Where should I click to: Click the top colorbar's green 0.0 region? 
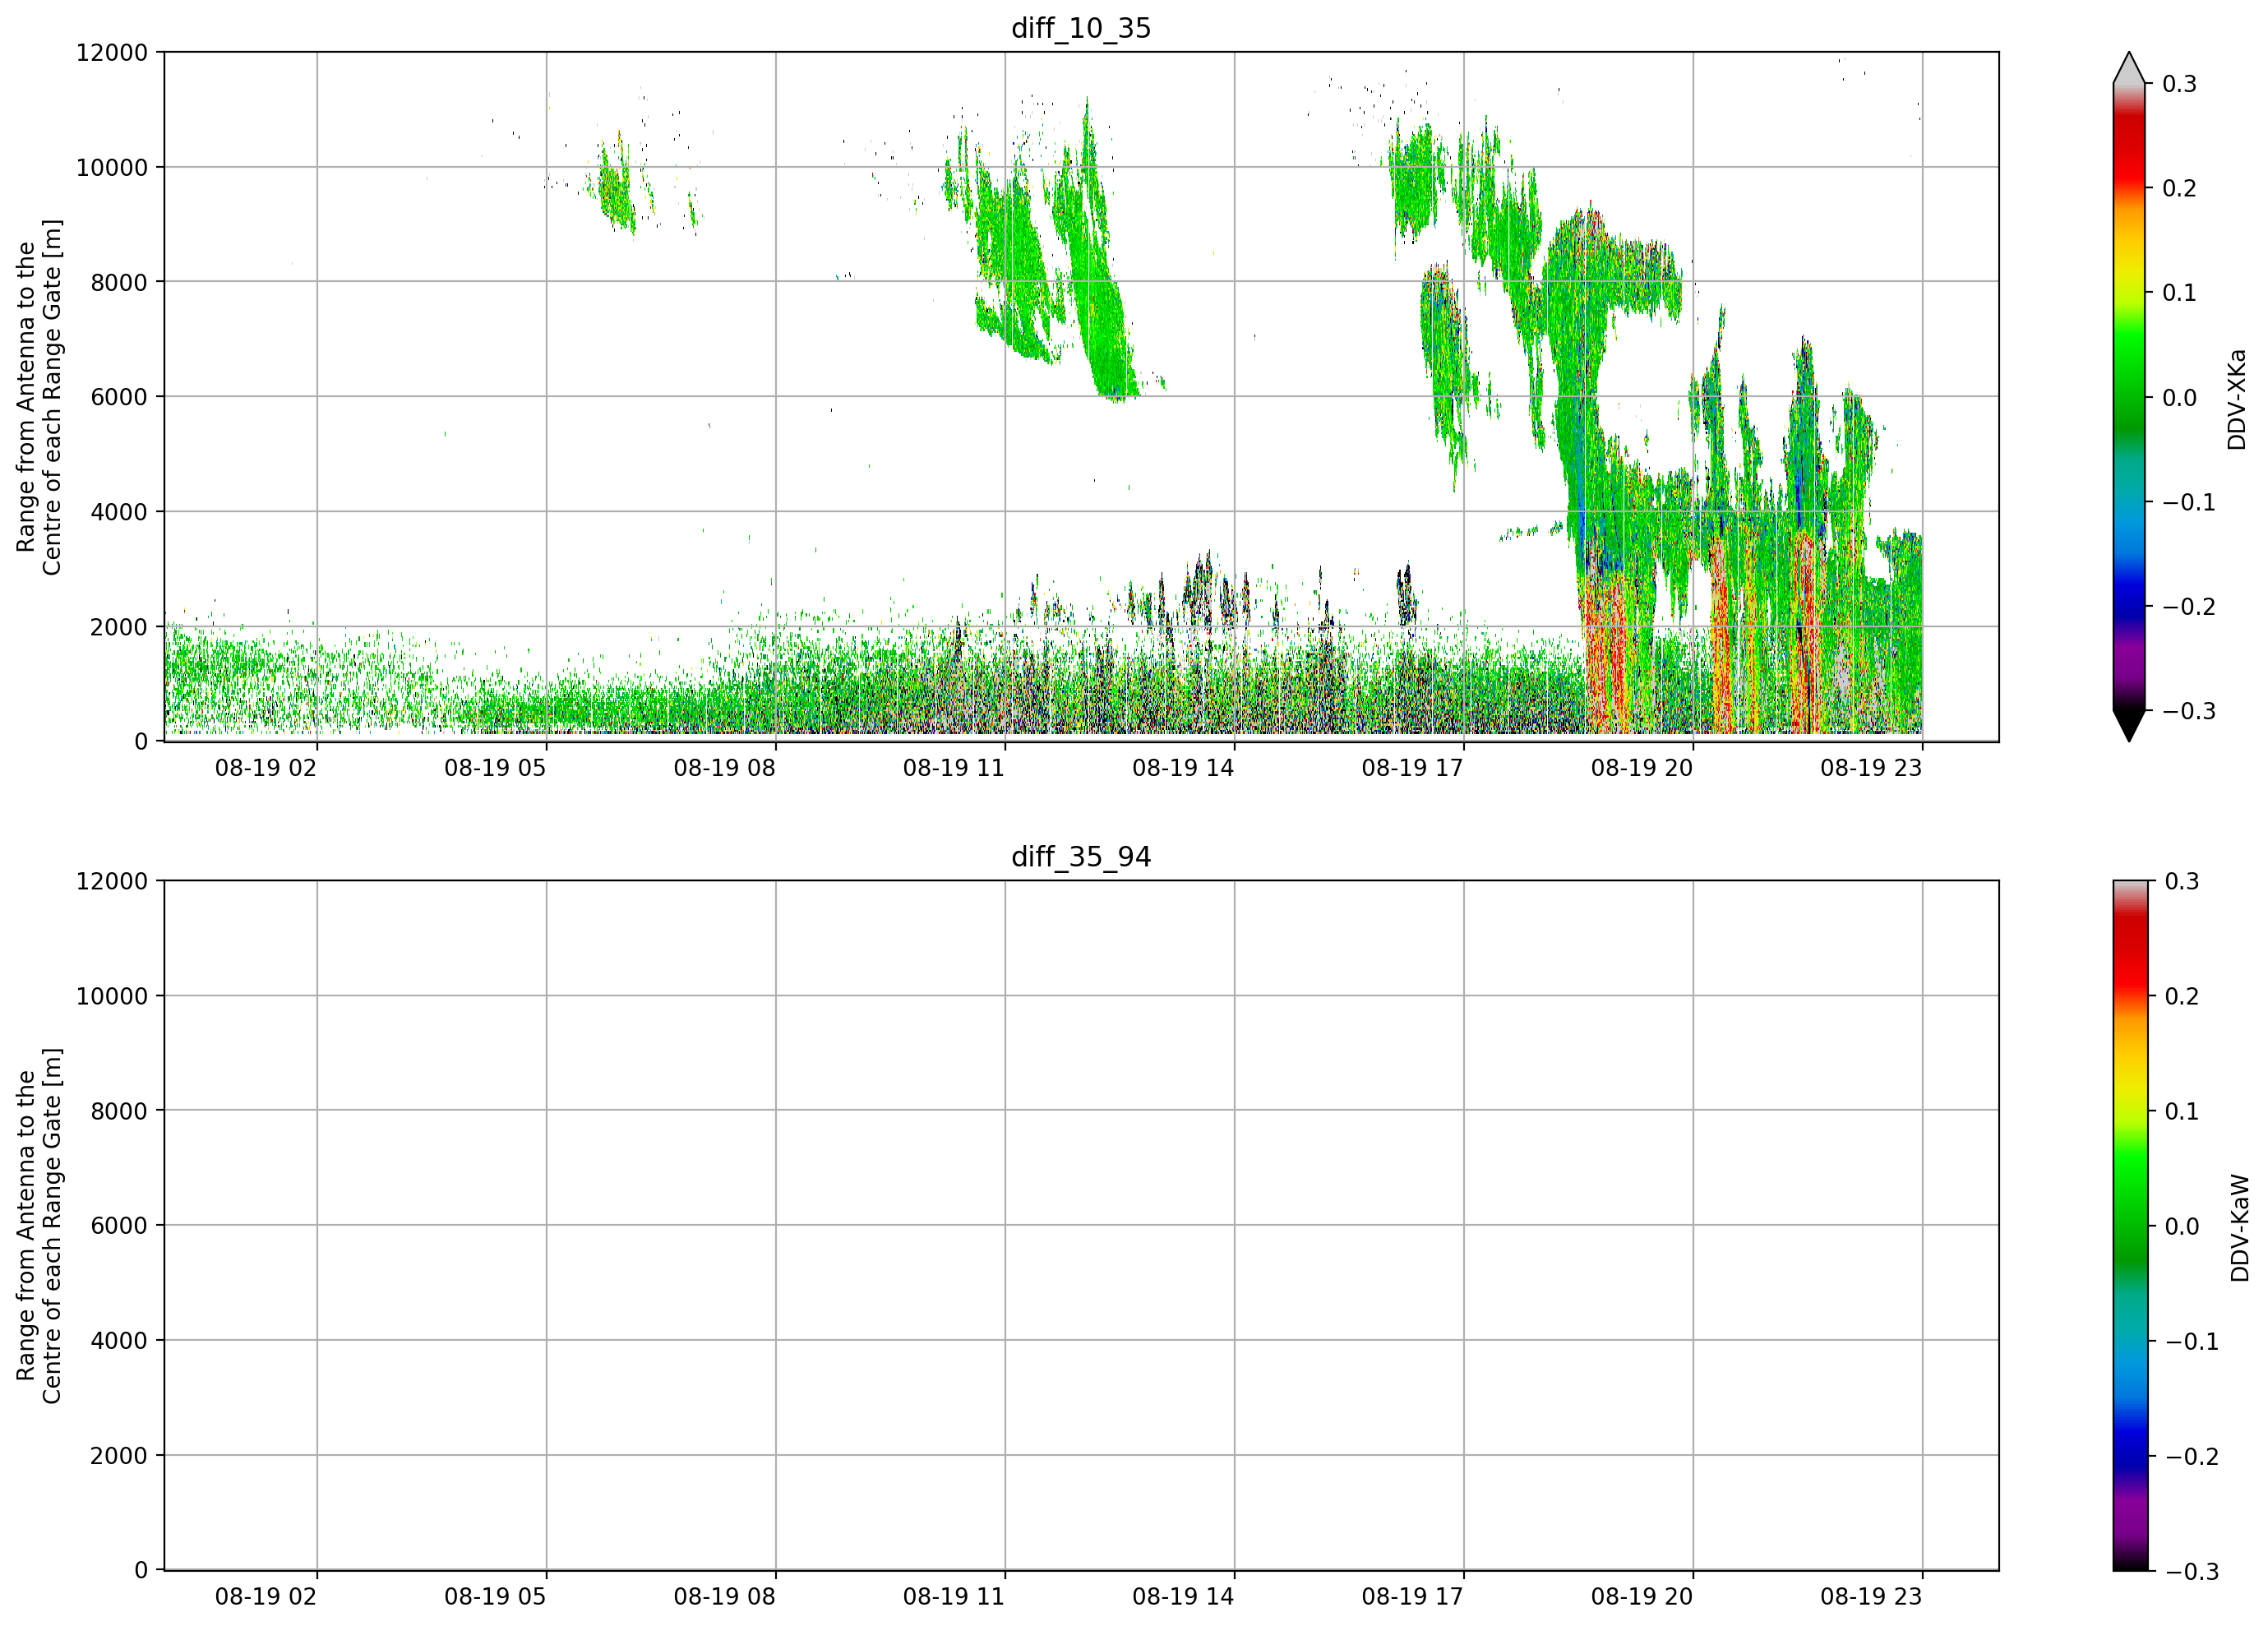(2129, 397)
